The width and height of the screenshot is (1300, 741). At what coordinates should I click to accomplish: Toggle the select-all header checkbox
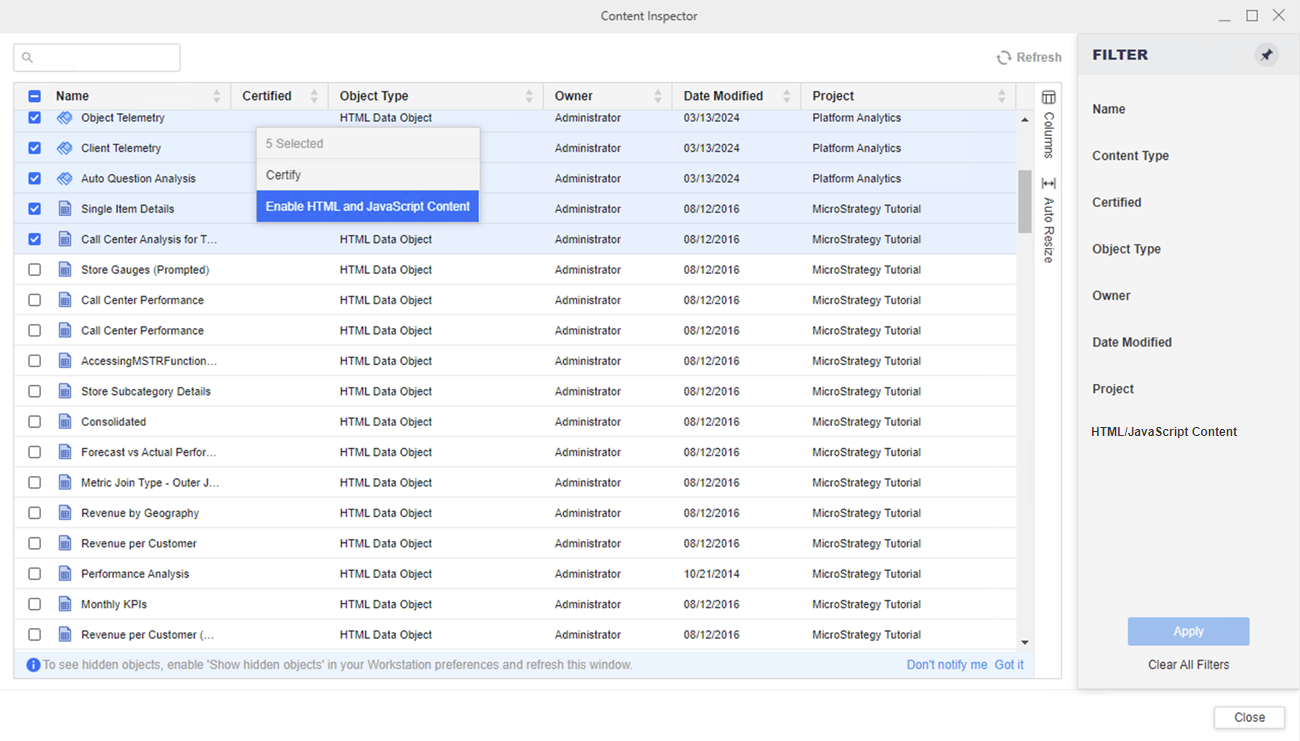tap(35, 96)
